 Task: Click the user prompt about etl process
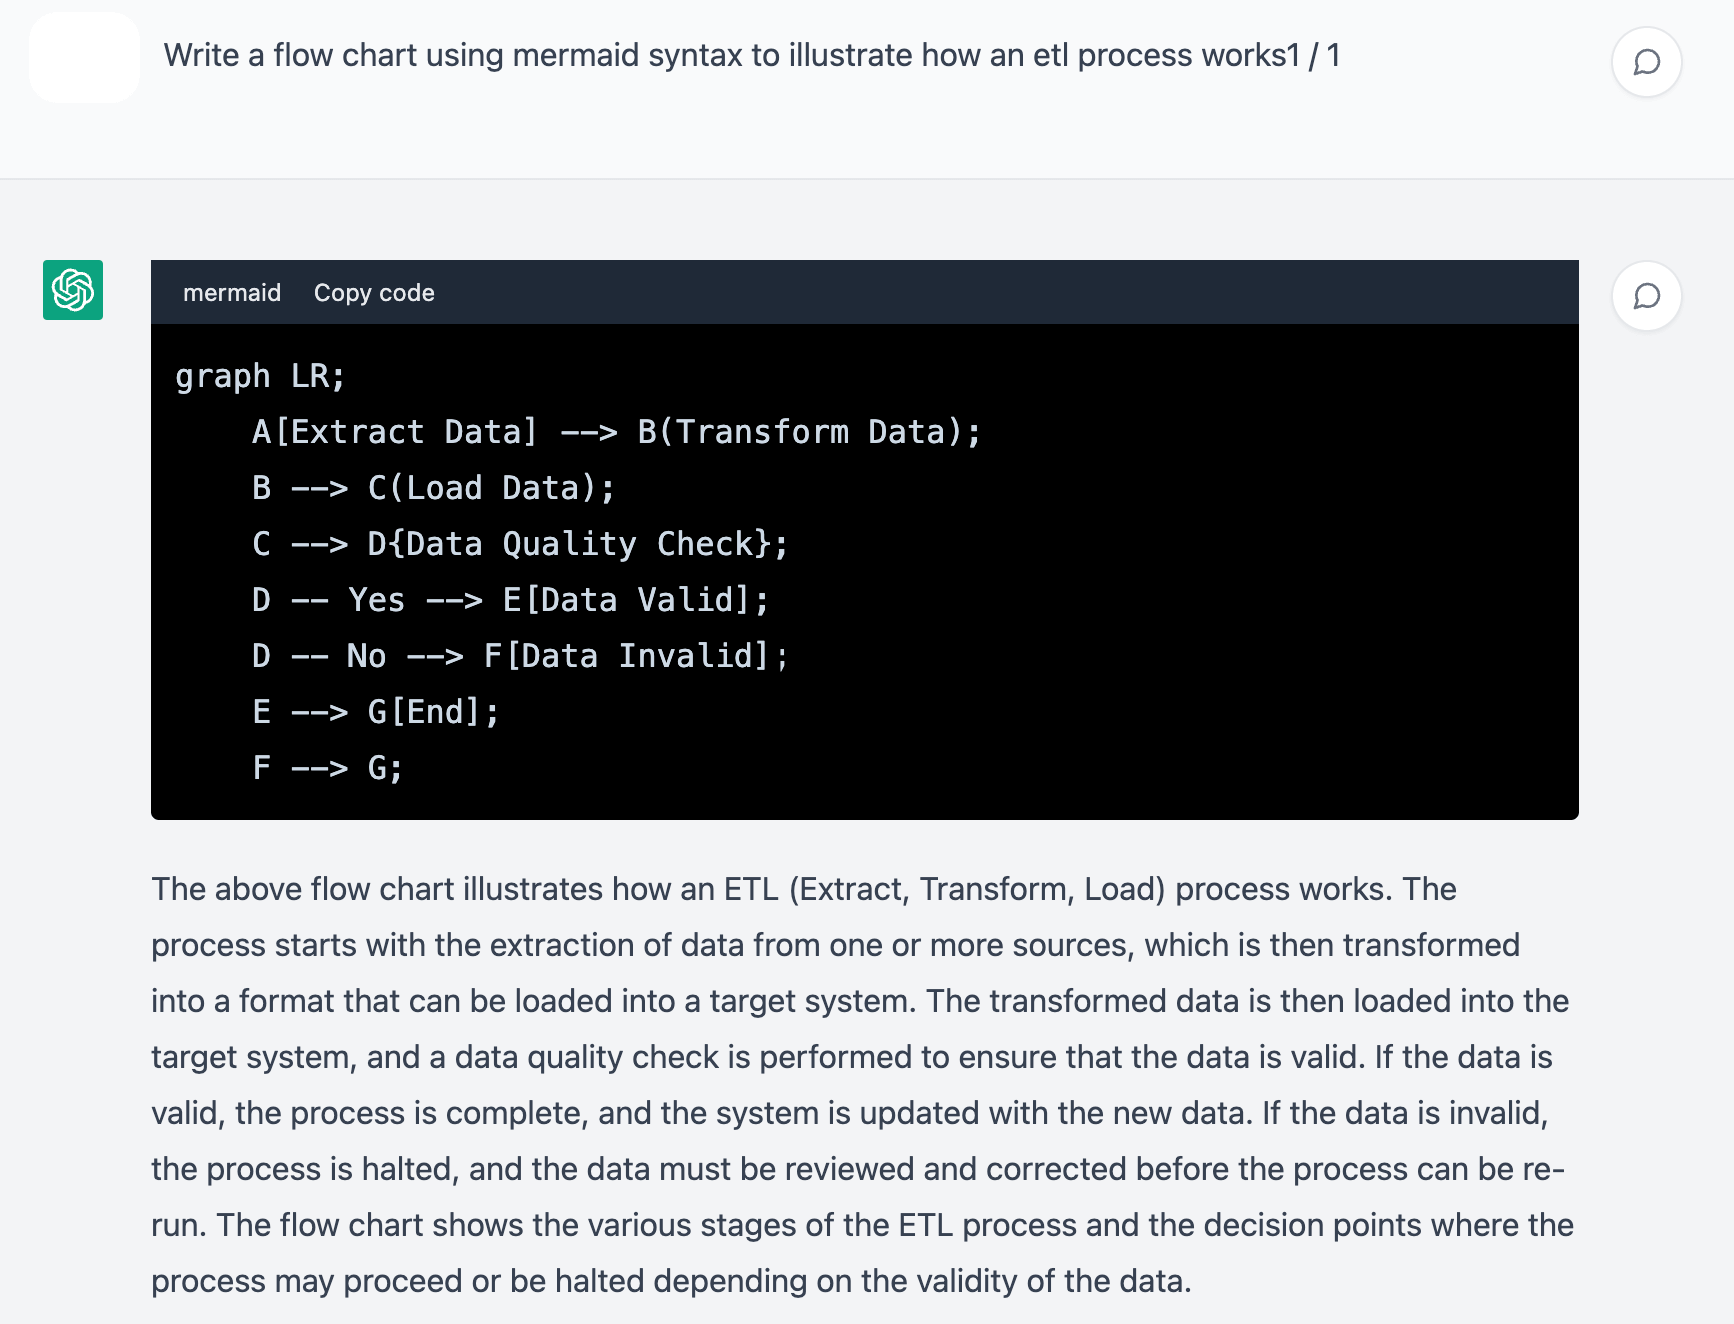[731, 55]
